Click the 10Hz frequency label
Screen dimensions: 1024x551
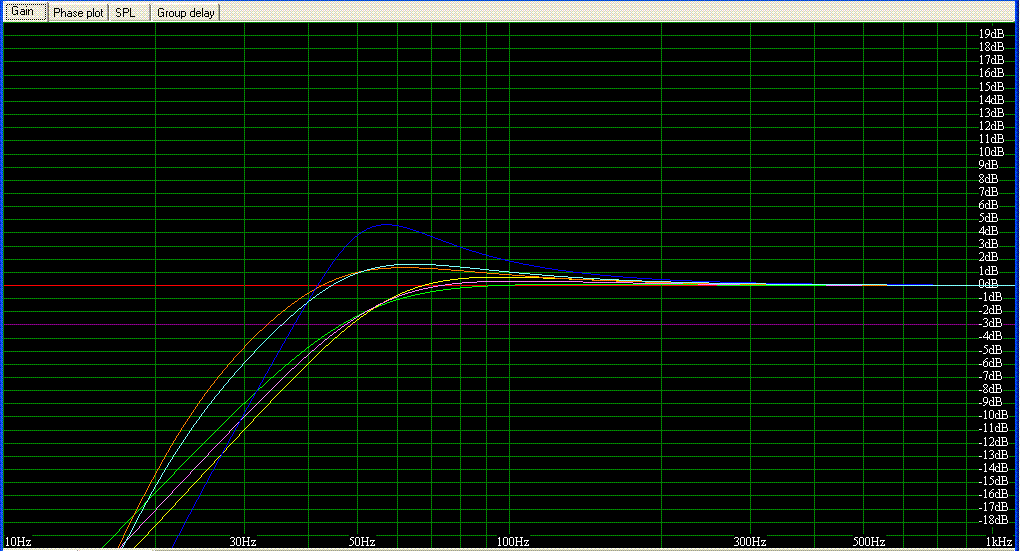tap(18, 542)
